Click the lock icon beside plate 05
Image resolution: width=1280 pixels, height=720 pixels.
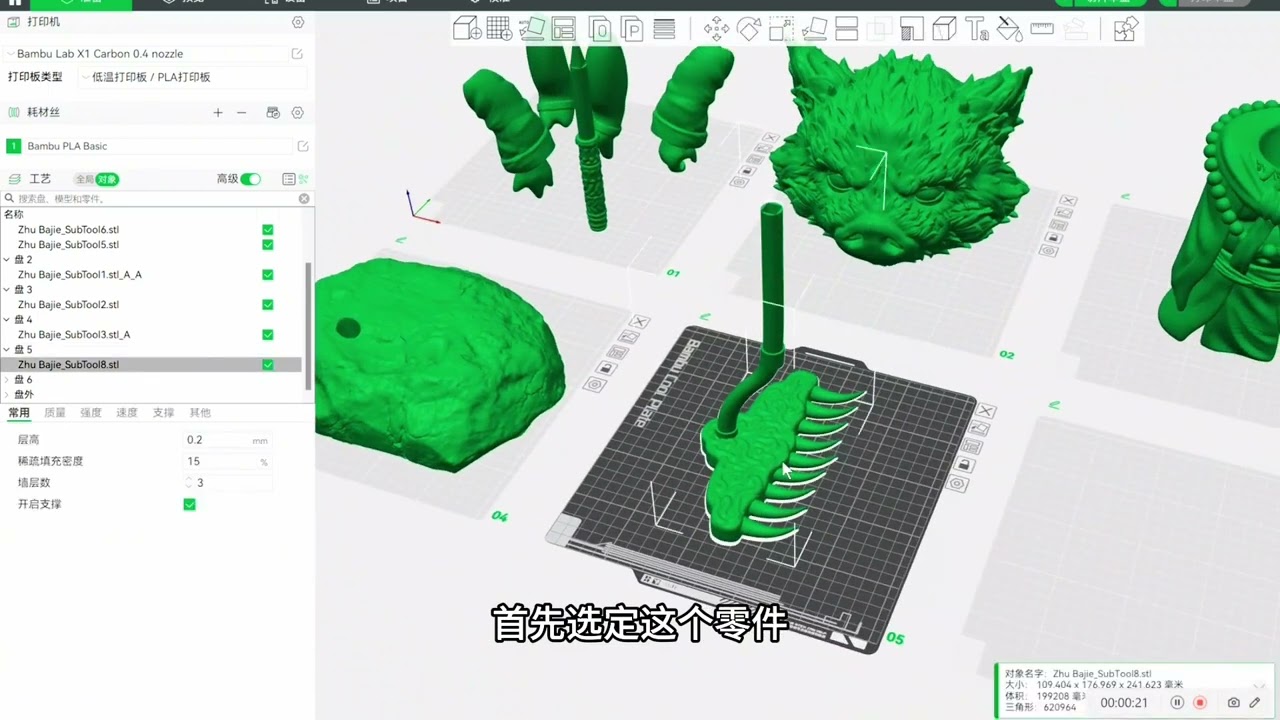964,465
